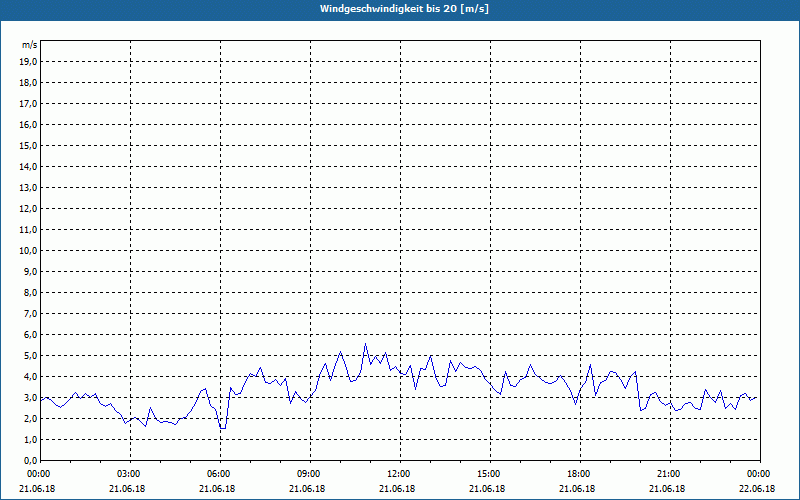Image resolution: width=800 pixels, height=500 pixels.
Task: Select the 4,0 y-axis label
Action: click(30, 377)
